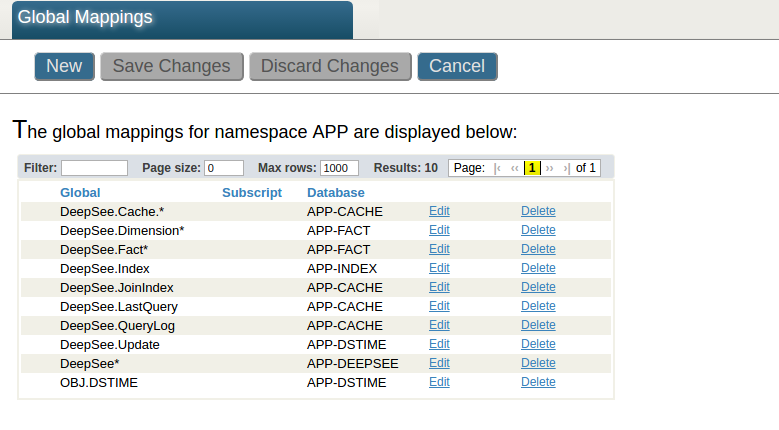Go to next page of results
Screen dimensions: 779x430
(x=549, y=168)
